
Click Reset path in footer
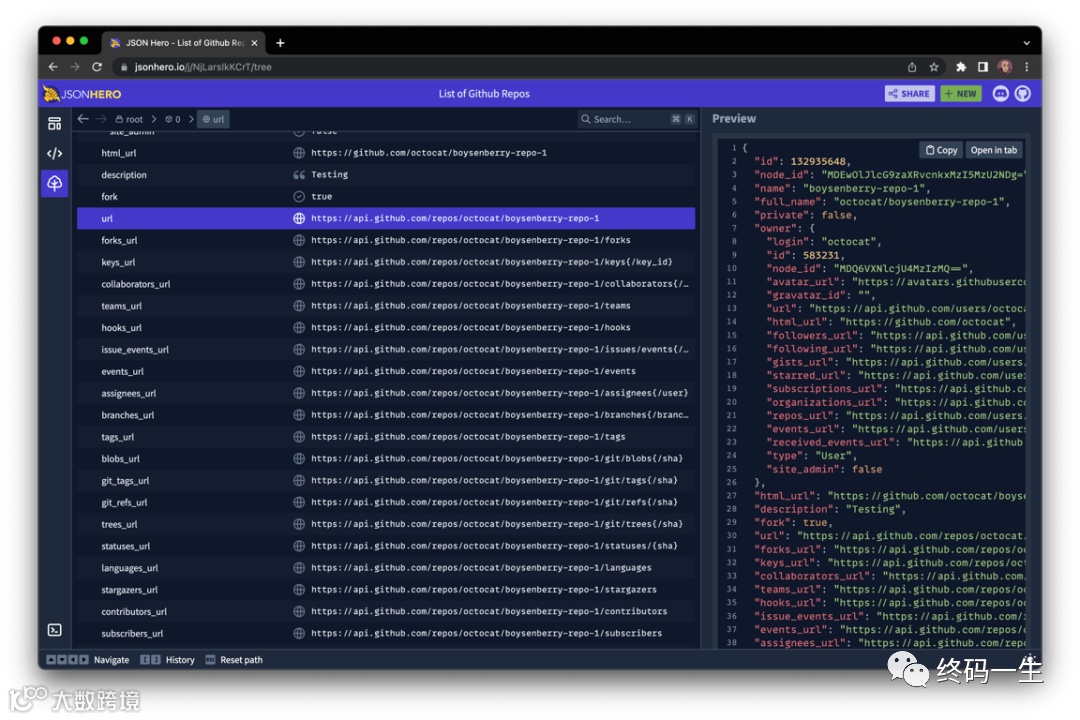click(x=234, y=660)
